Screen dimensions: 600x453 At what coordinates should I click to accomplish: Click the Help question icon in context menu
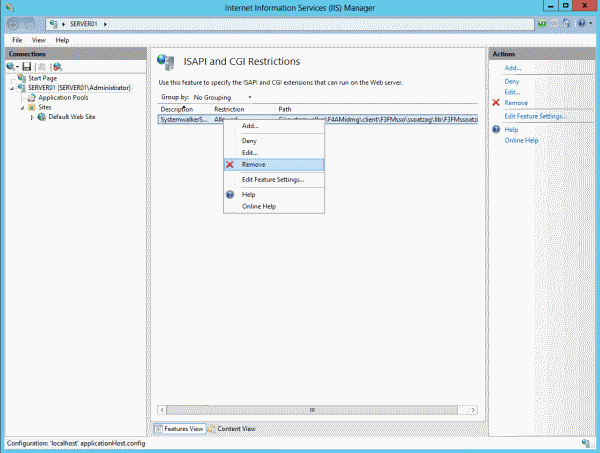tap(230, 194)
